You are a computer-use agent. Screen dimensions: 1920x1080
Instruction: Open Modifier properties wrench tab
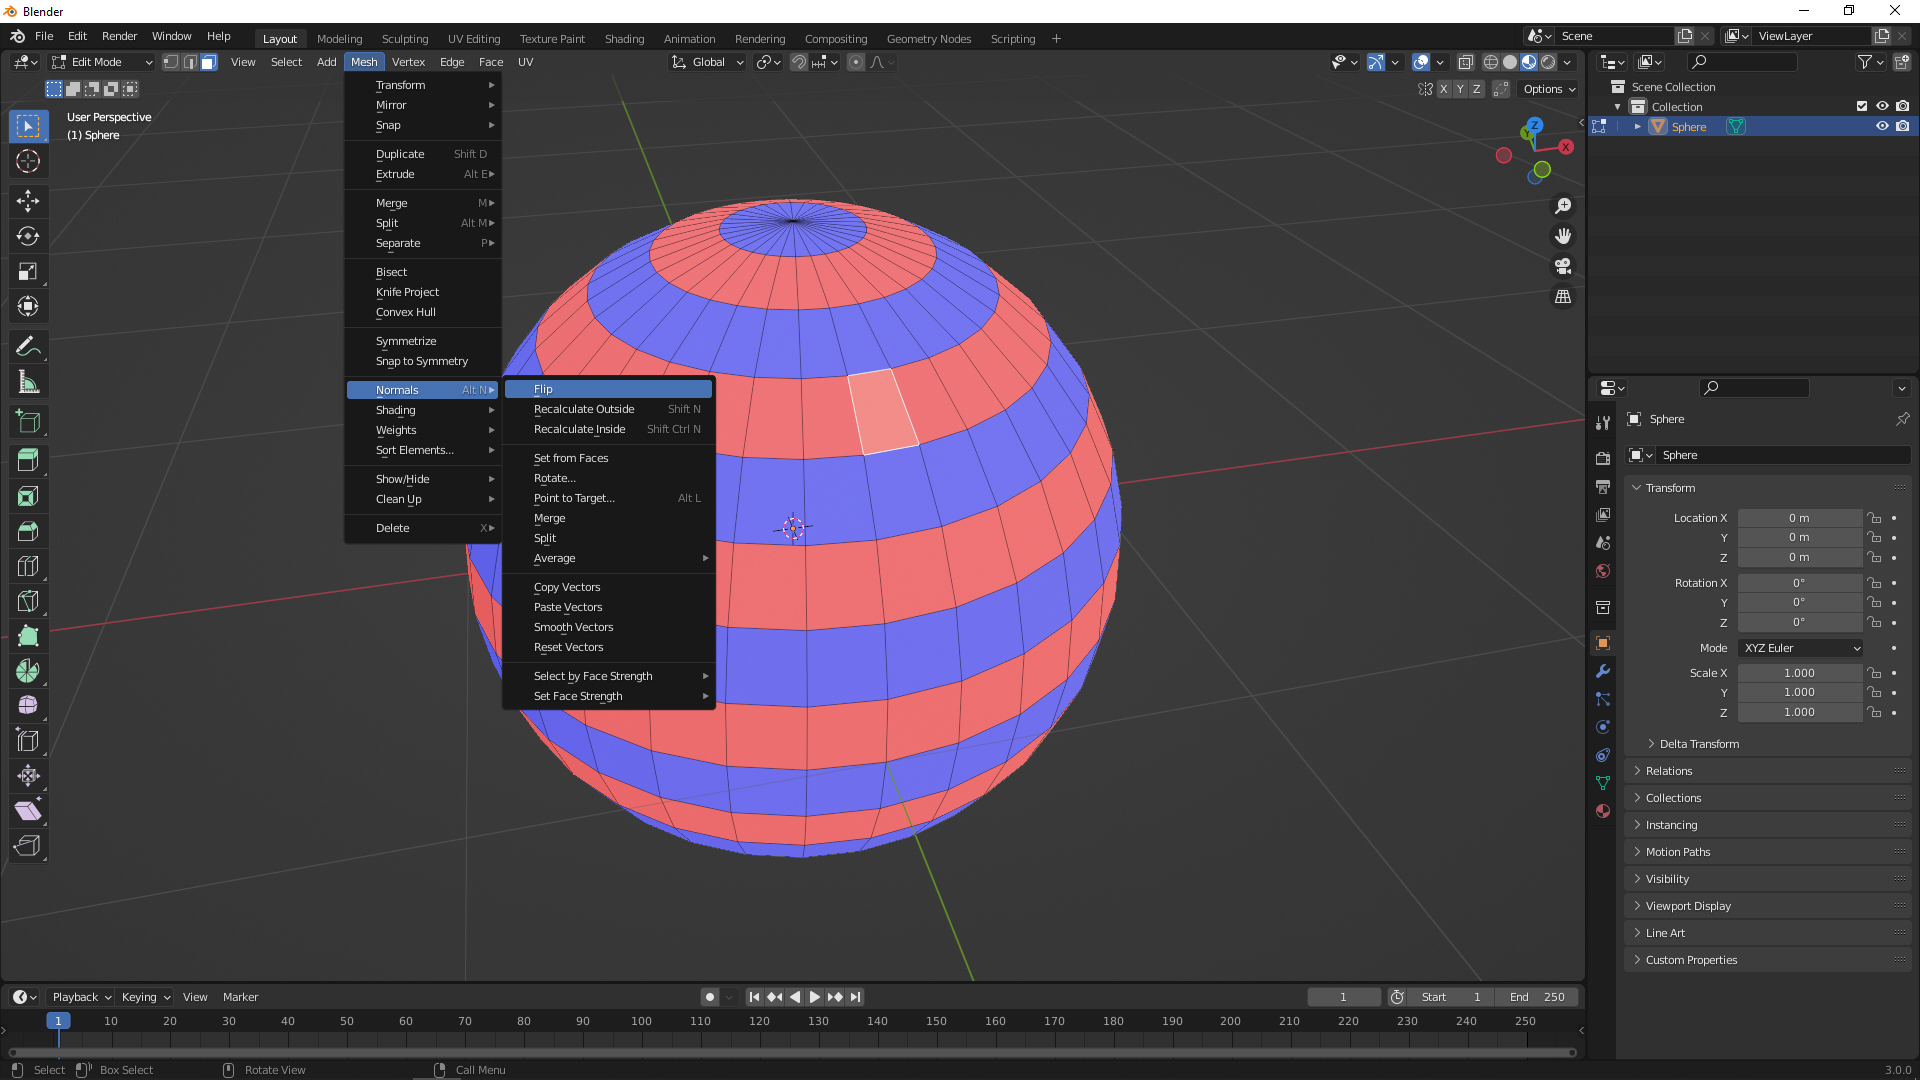click(x=1603, y=671)
